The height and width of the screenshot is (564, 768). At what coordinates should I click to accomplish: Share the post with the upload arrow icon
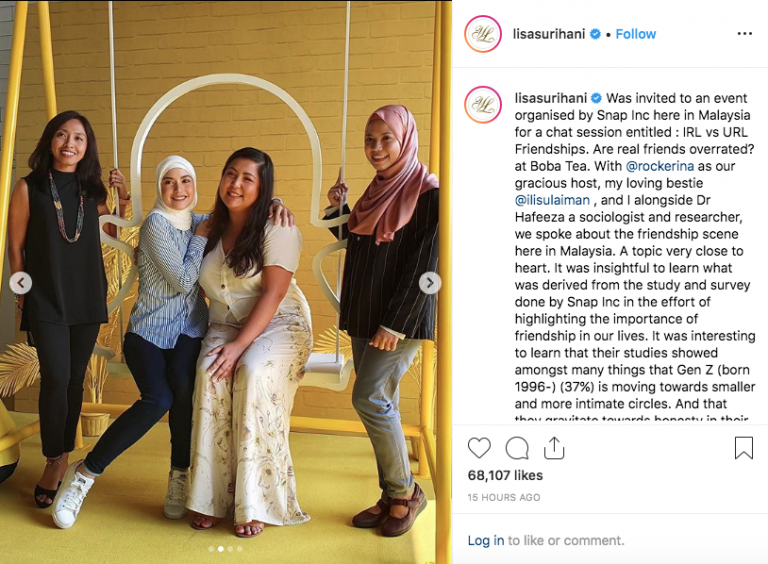point(554,448)
